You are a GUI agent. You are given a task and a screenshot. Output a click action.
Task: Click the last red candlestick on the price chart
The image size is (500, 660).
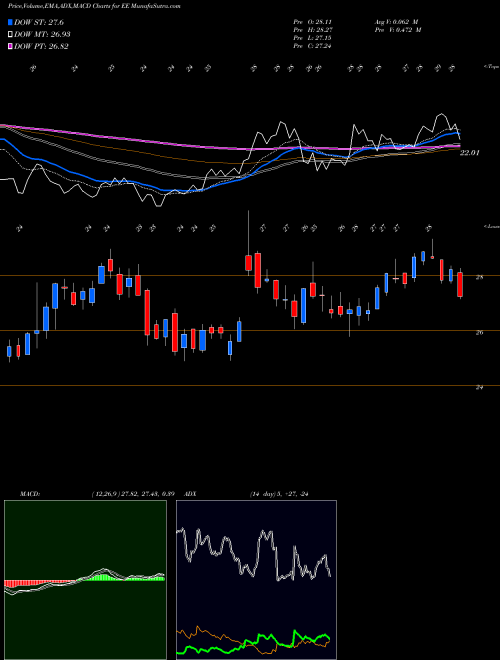(x=460, y=285)
